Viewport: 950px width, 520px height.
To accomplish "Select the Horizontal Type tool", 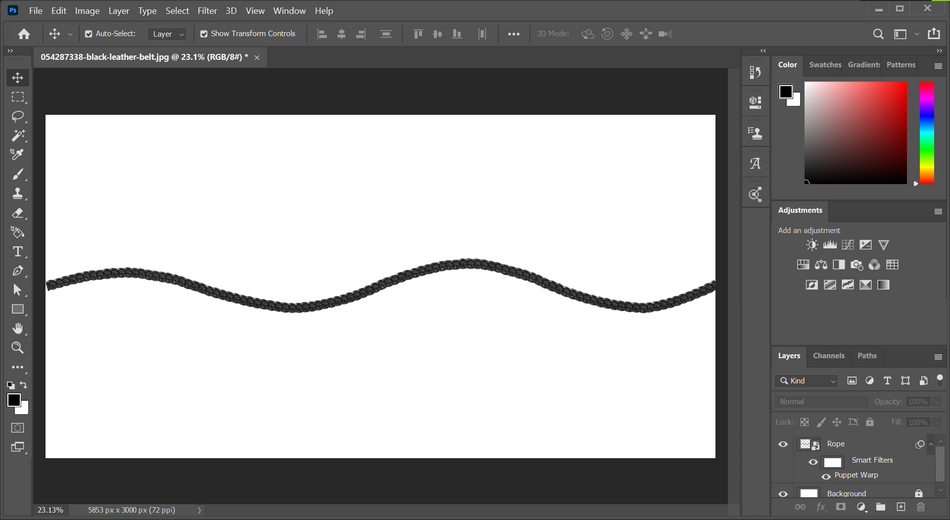I will click(18, 252).
